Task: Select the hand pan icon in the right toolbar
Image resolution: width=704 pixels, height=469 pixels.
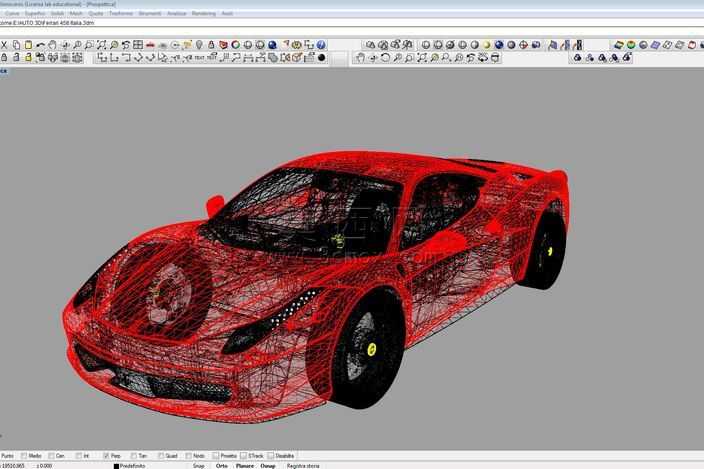Action: point(360,57)
